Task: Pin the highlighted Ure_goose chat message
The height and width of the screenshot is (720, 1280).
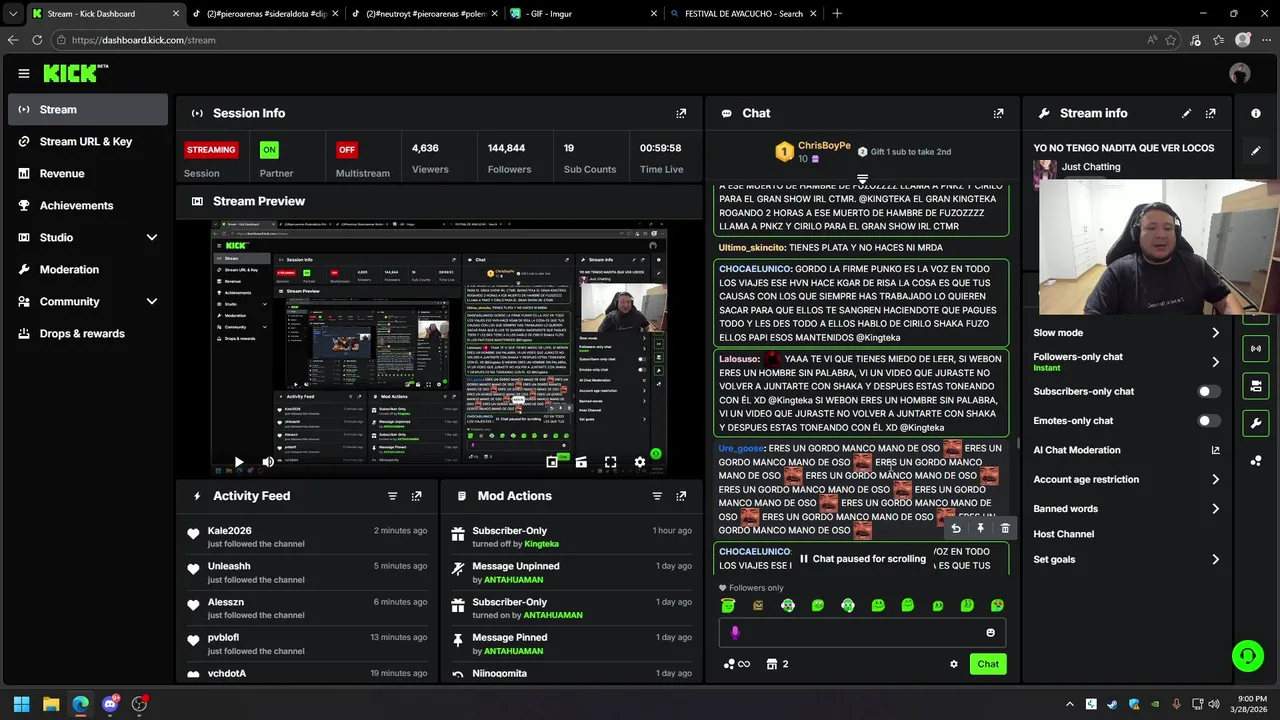Action: click(980, 528)
